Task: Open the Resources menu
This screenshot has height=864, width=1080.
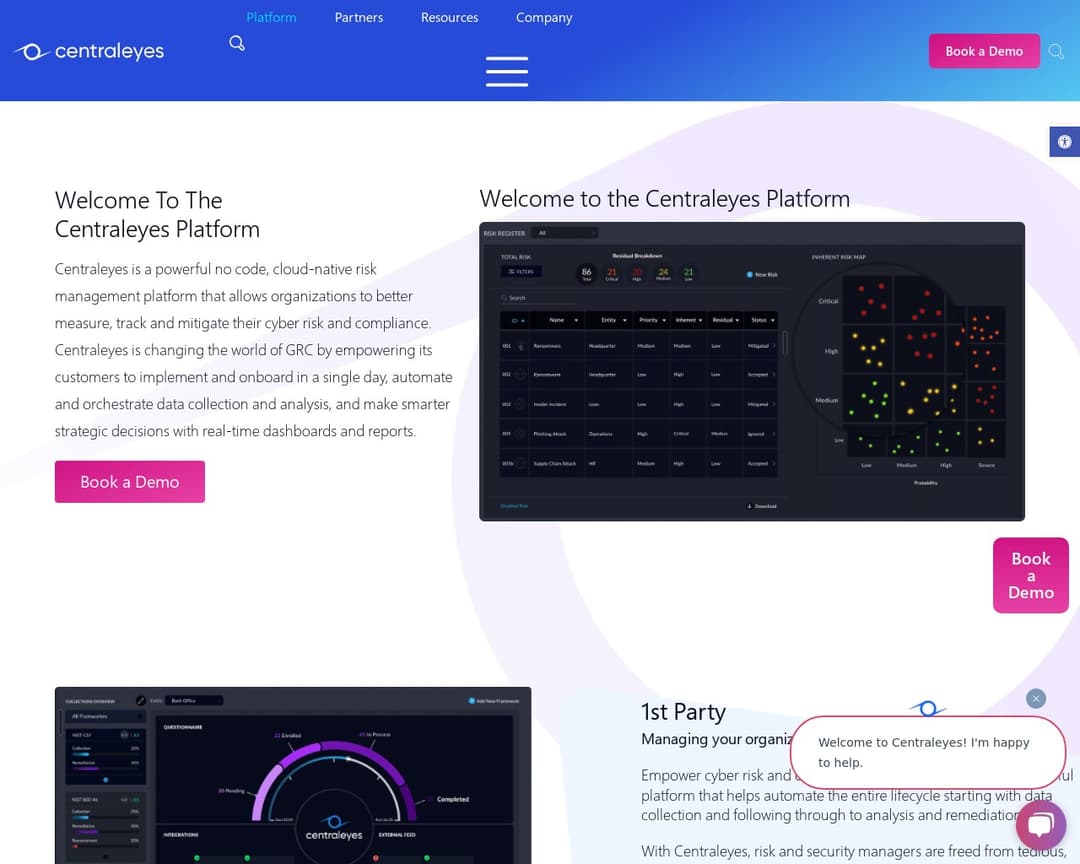Action: [450, 17]
